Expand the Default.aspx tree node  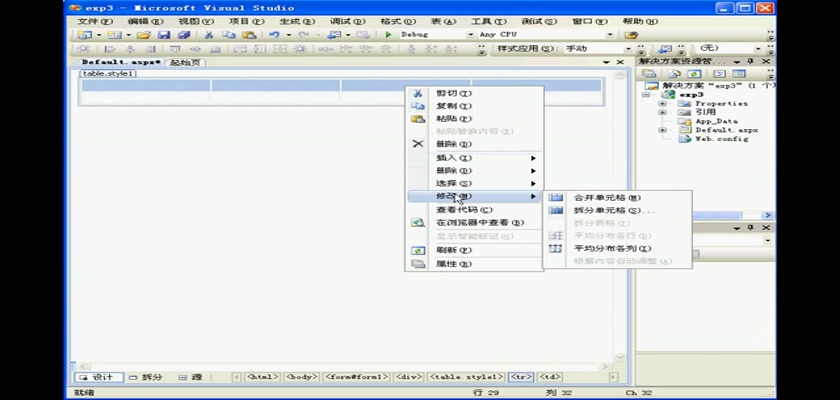[x=662, y=130]
